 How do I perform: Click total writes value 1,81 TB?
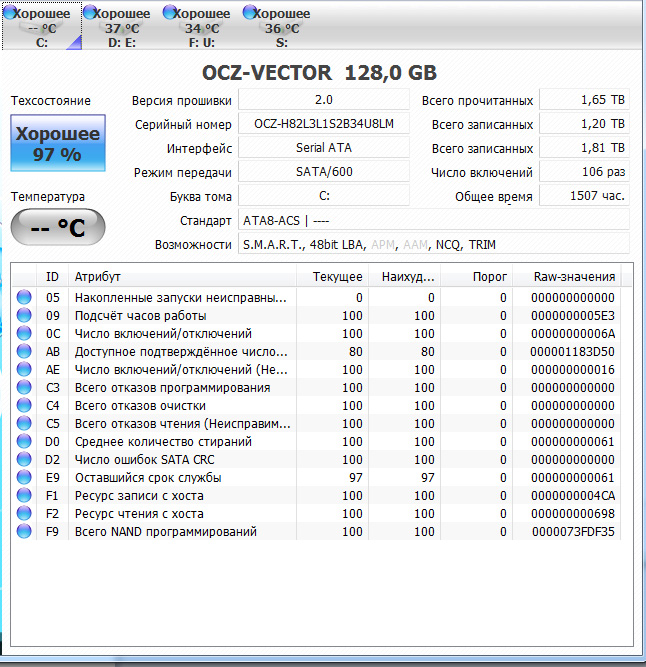(x=584, y=148)
